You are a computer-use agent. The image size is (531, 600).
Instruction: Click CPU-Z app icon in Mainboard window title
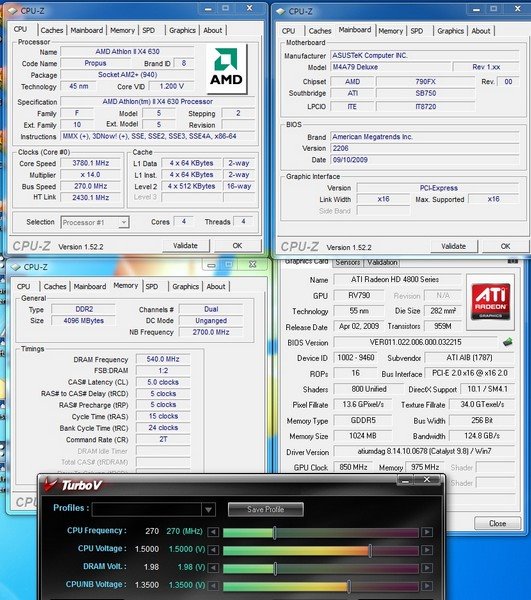(x=281, y=11)
